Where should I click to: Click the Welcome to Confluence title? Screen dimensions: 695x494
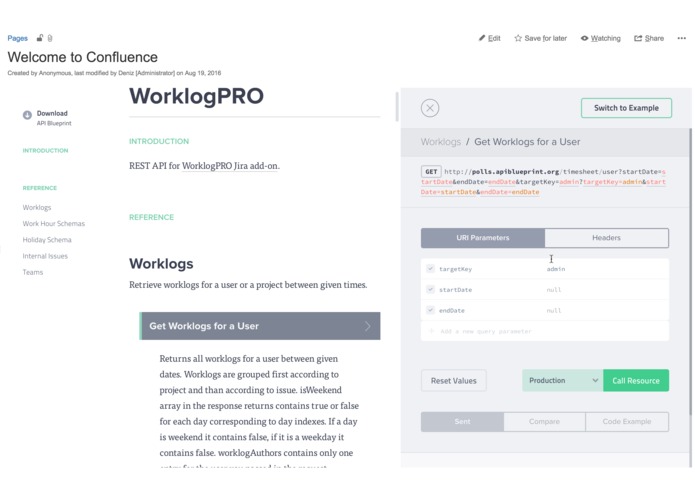click(x=82, y=57)
